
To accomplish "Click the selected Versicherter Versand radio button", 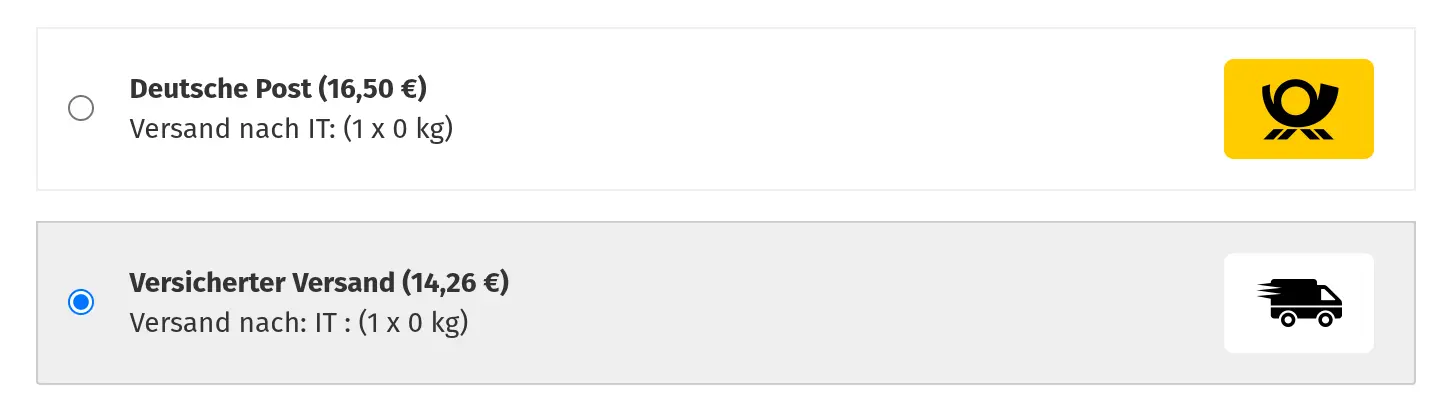I will tap(81, 302).
